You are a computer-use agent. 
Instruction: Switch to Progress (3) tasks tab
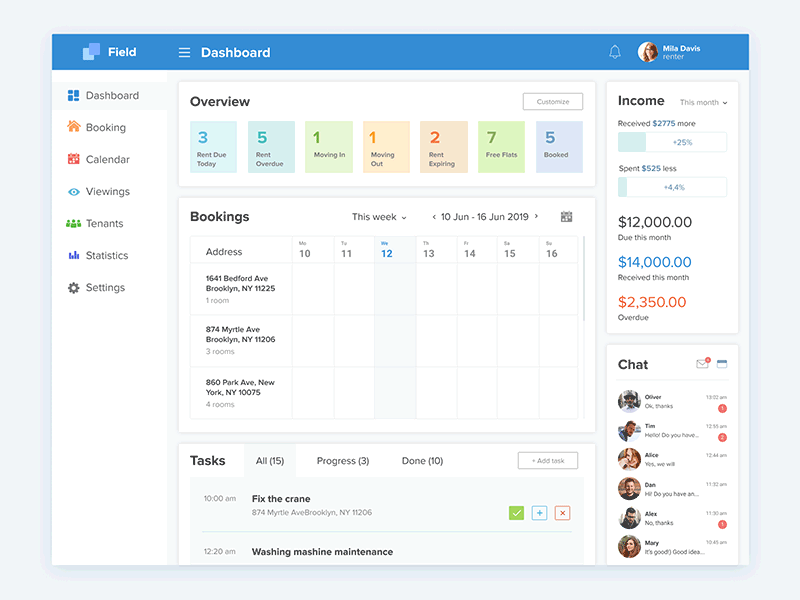point(343,461)
